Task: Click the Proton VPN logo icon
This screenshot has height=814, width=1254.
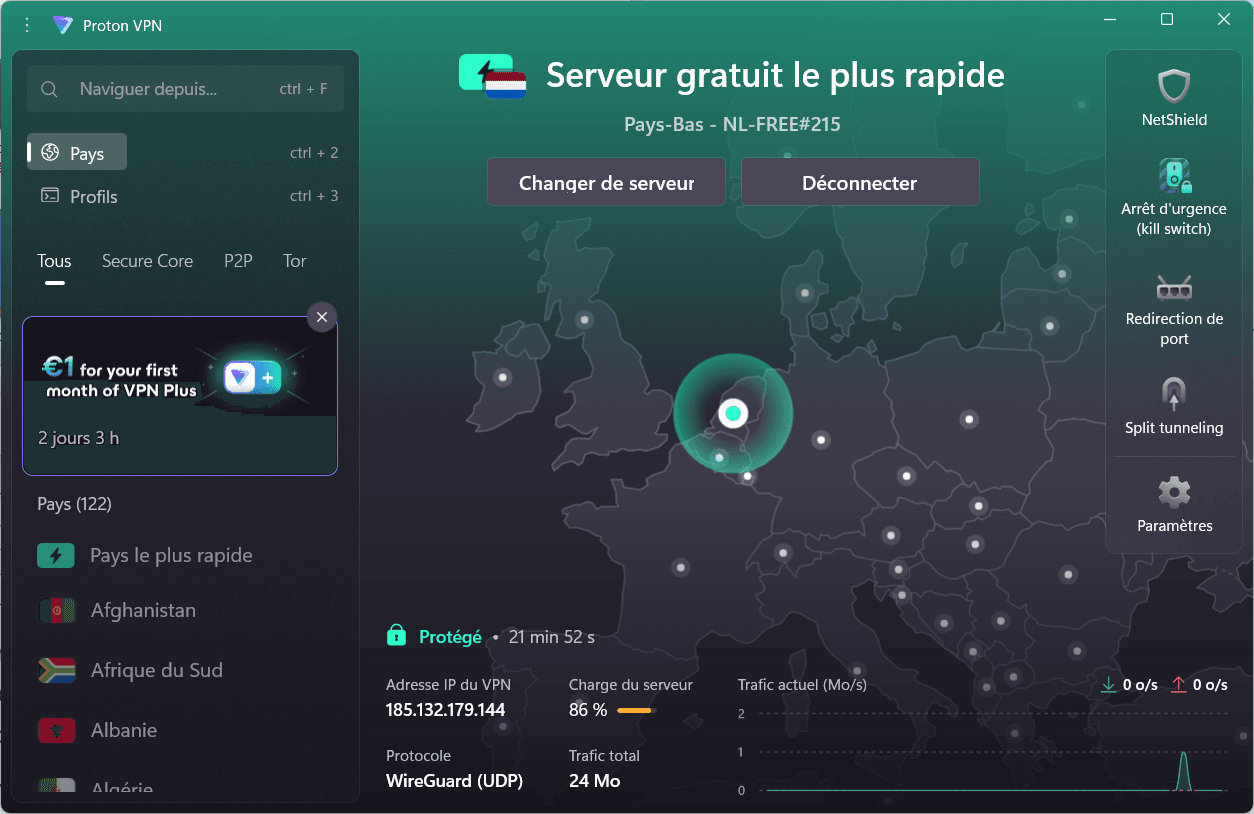Action: click(x=63, y=25)
